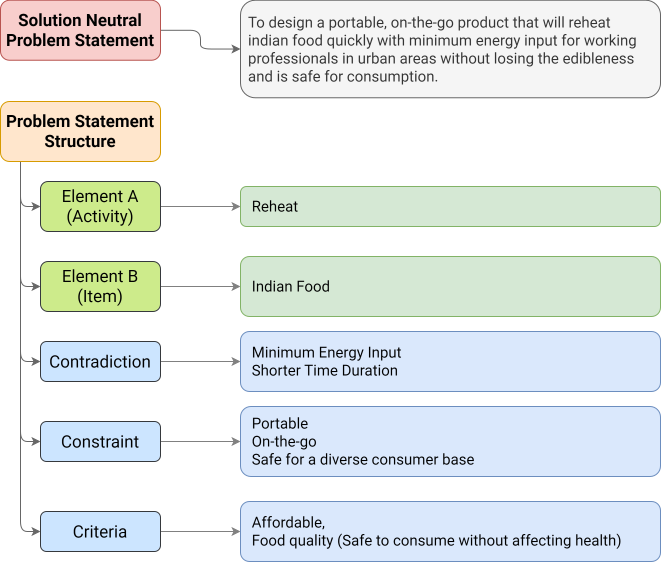Select the arrow from Element B to Indian Food
The image size is (661, 563).
[x=200, y=287]
